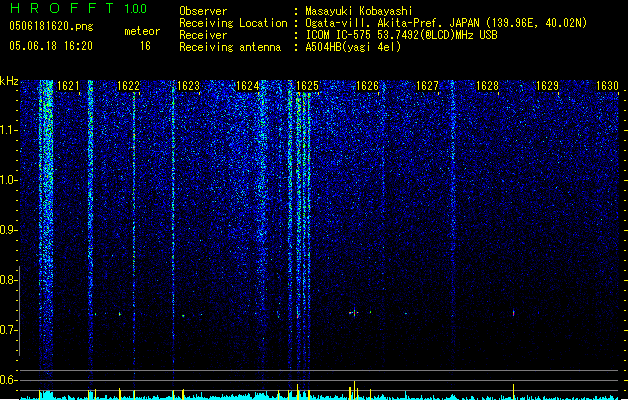Click the Receiver label

tap(203, 35)
